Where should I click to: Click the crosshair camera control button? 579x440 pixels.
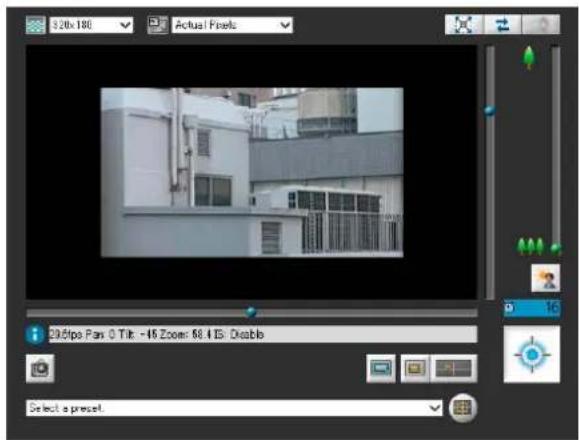532,354
